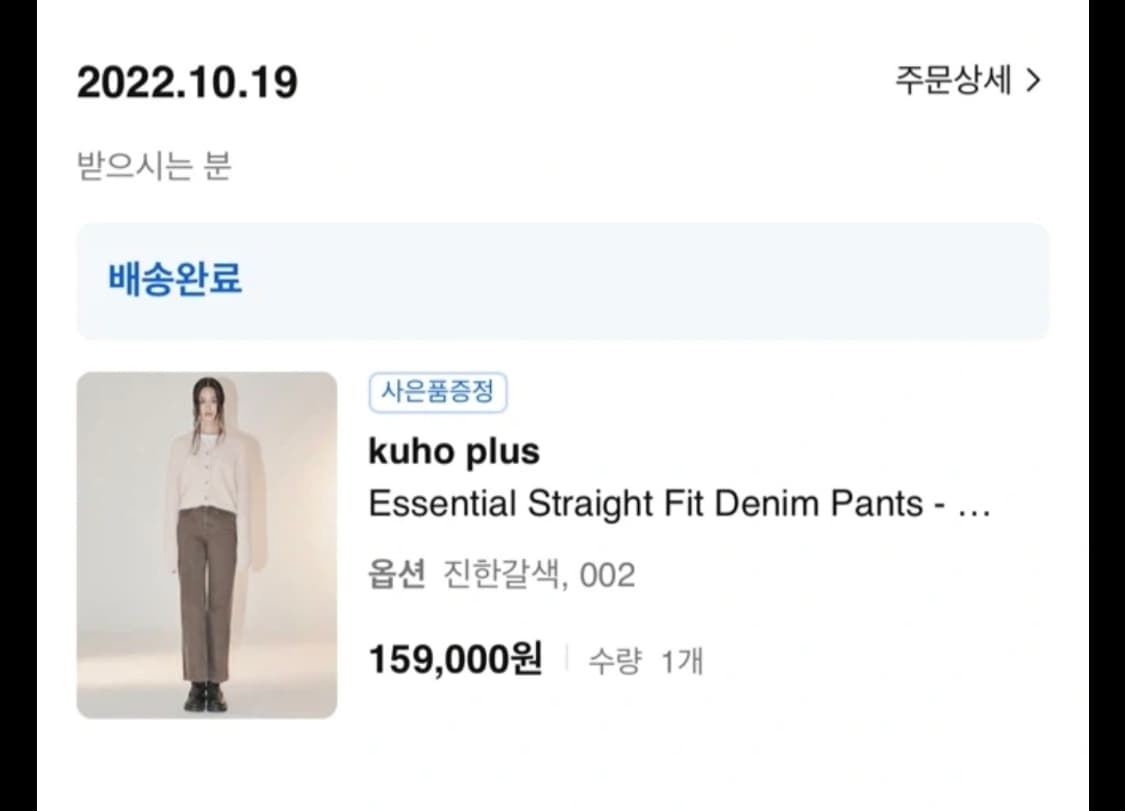The width and height of the screenshot is (1125, 811).
Task: Click the 받으시는 분 recipient field
Action: click(156, 166)
